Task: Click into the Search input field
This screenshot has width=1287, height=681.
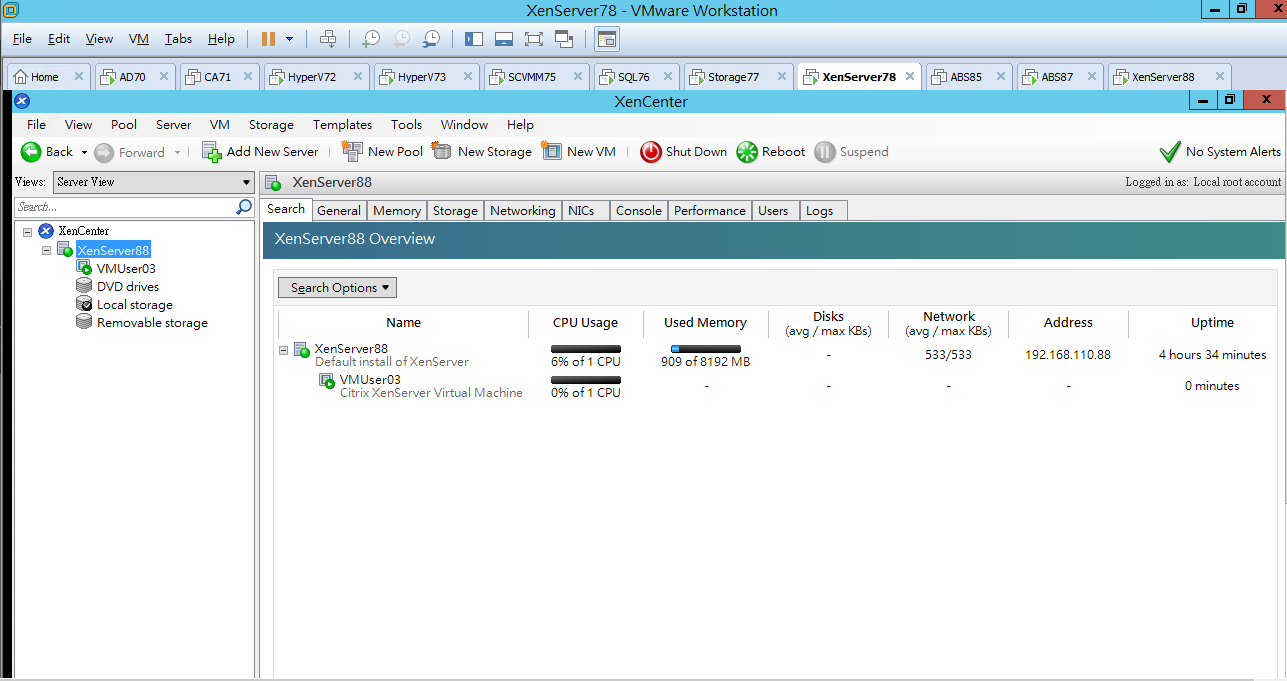Action: coord(125,207)
